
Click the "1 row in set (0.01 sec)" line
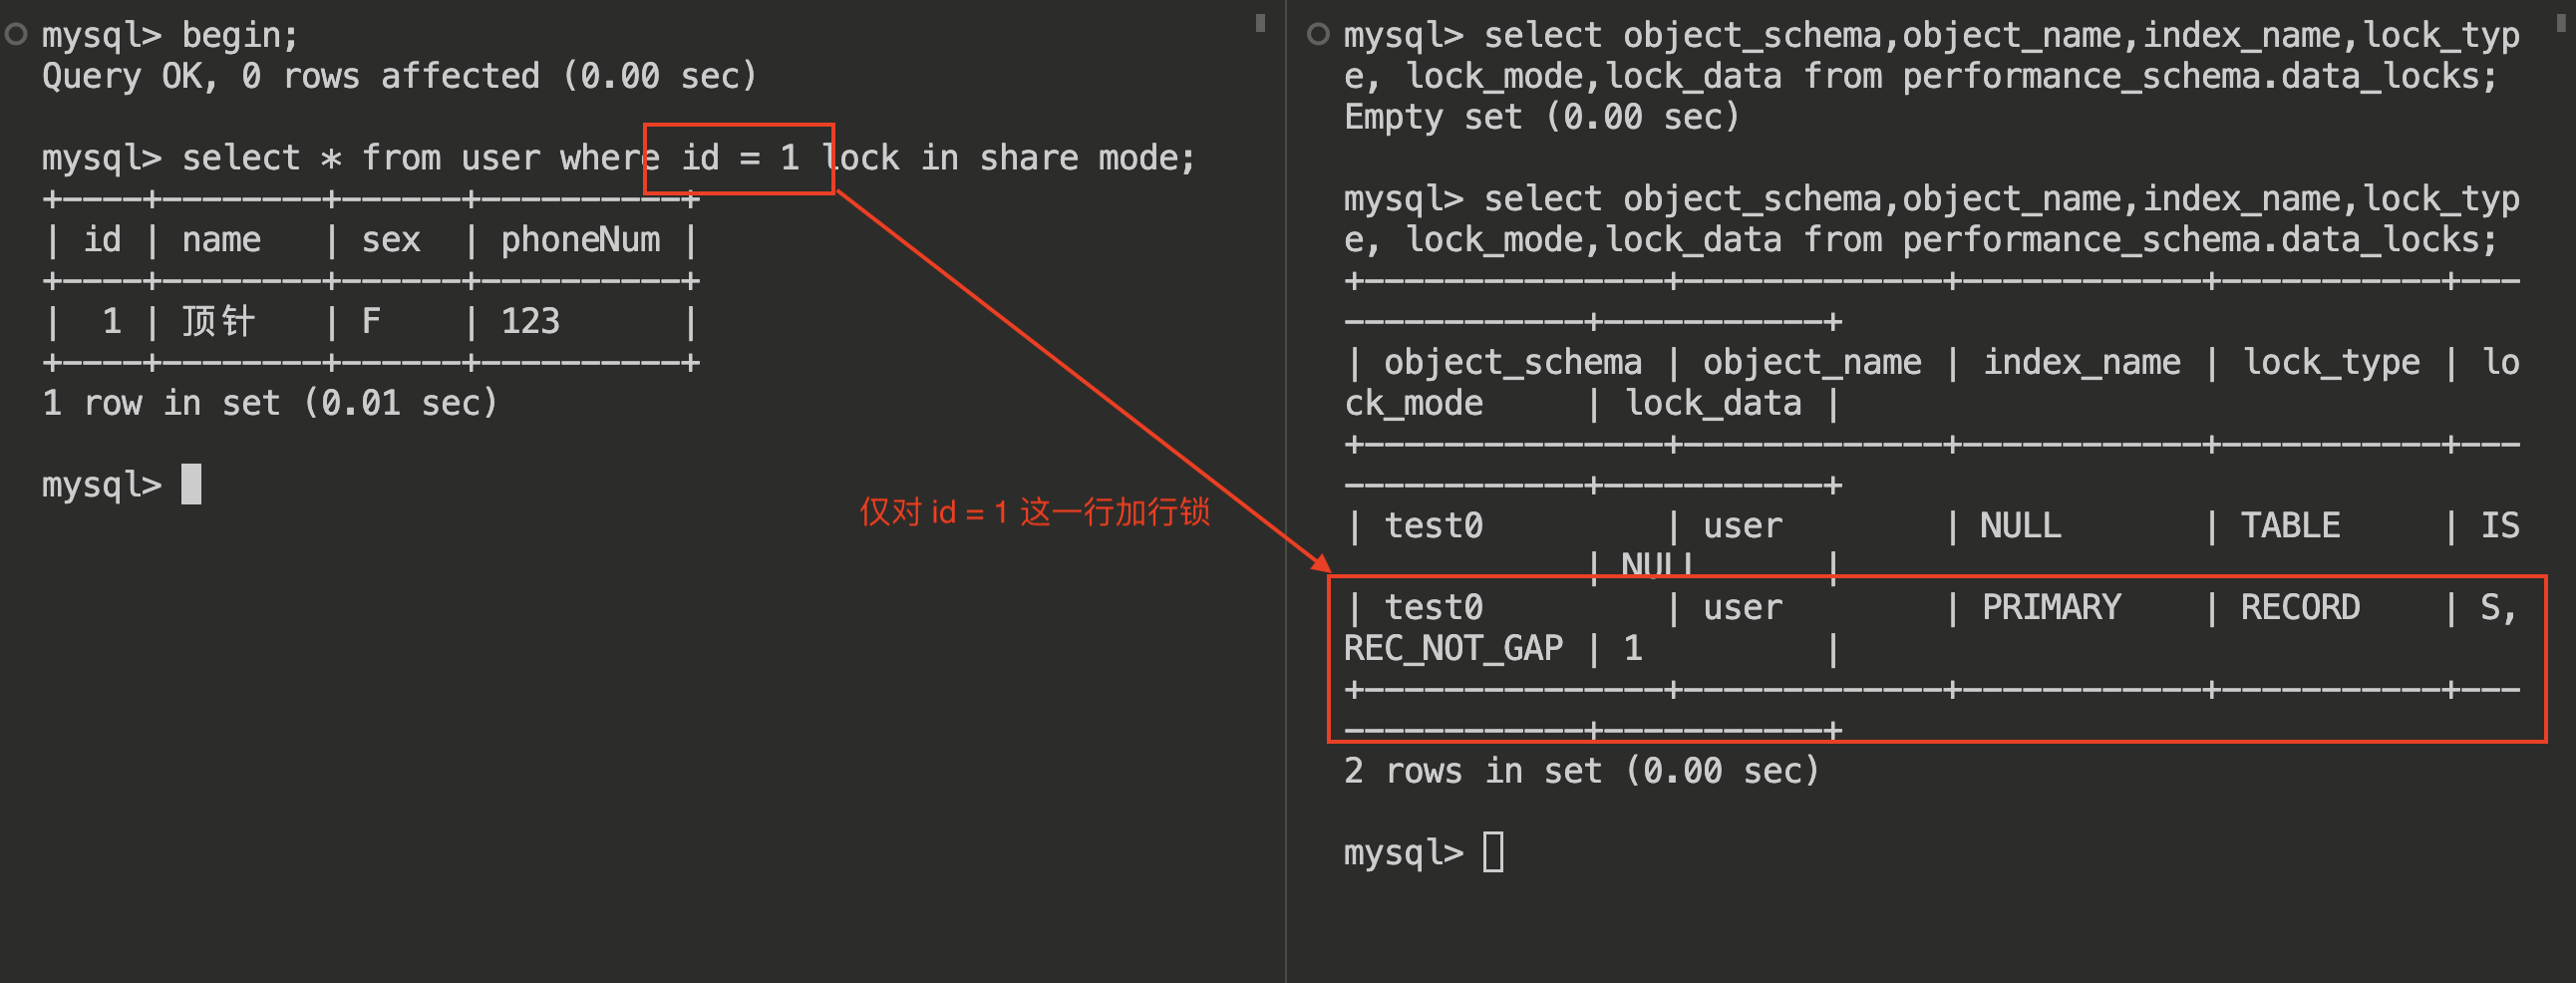pos(270,403)
